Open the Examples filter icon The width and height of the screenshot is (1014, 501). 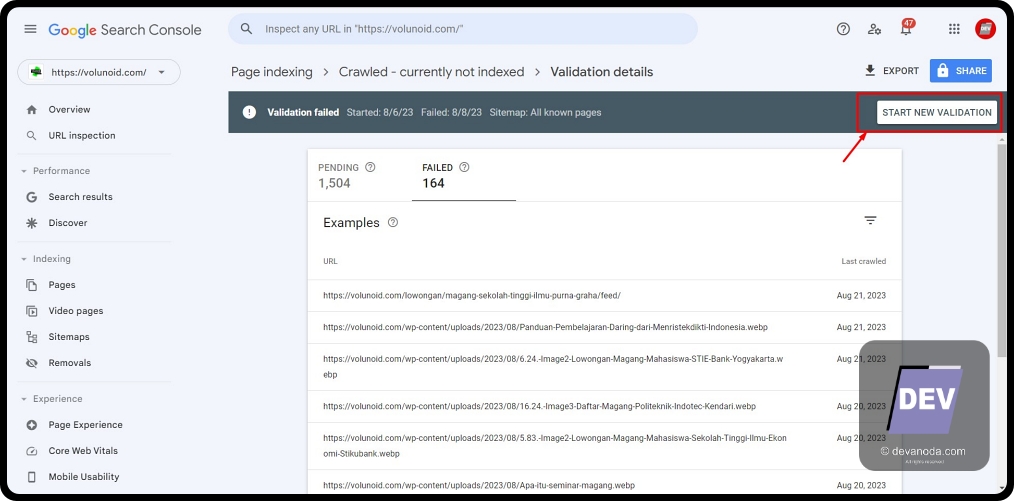pos(870,220)
